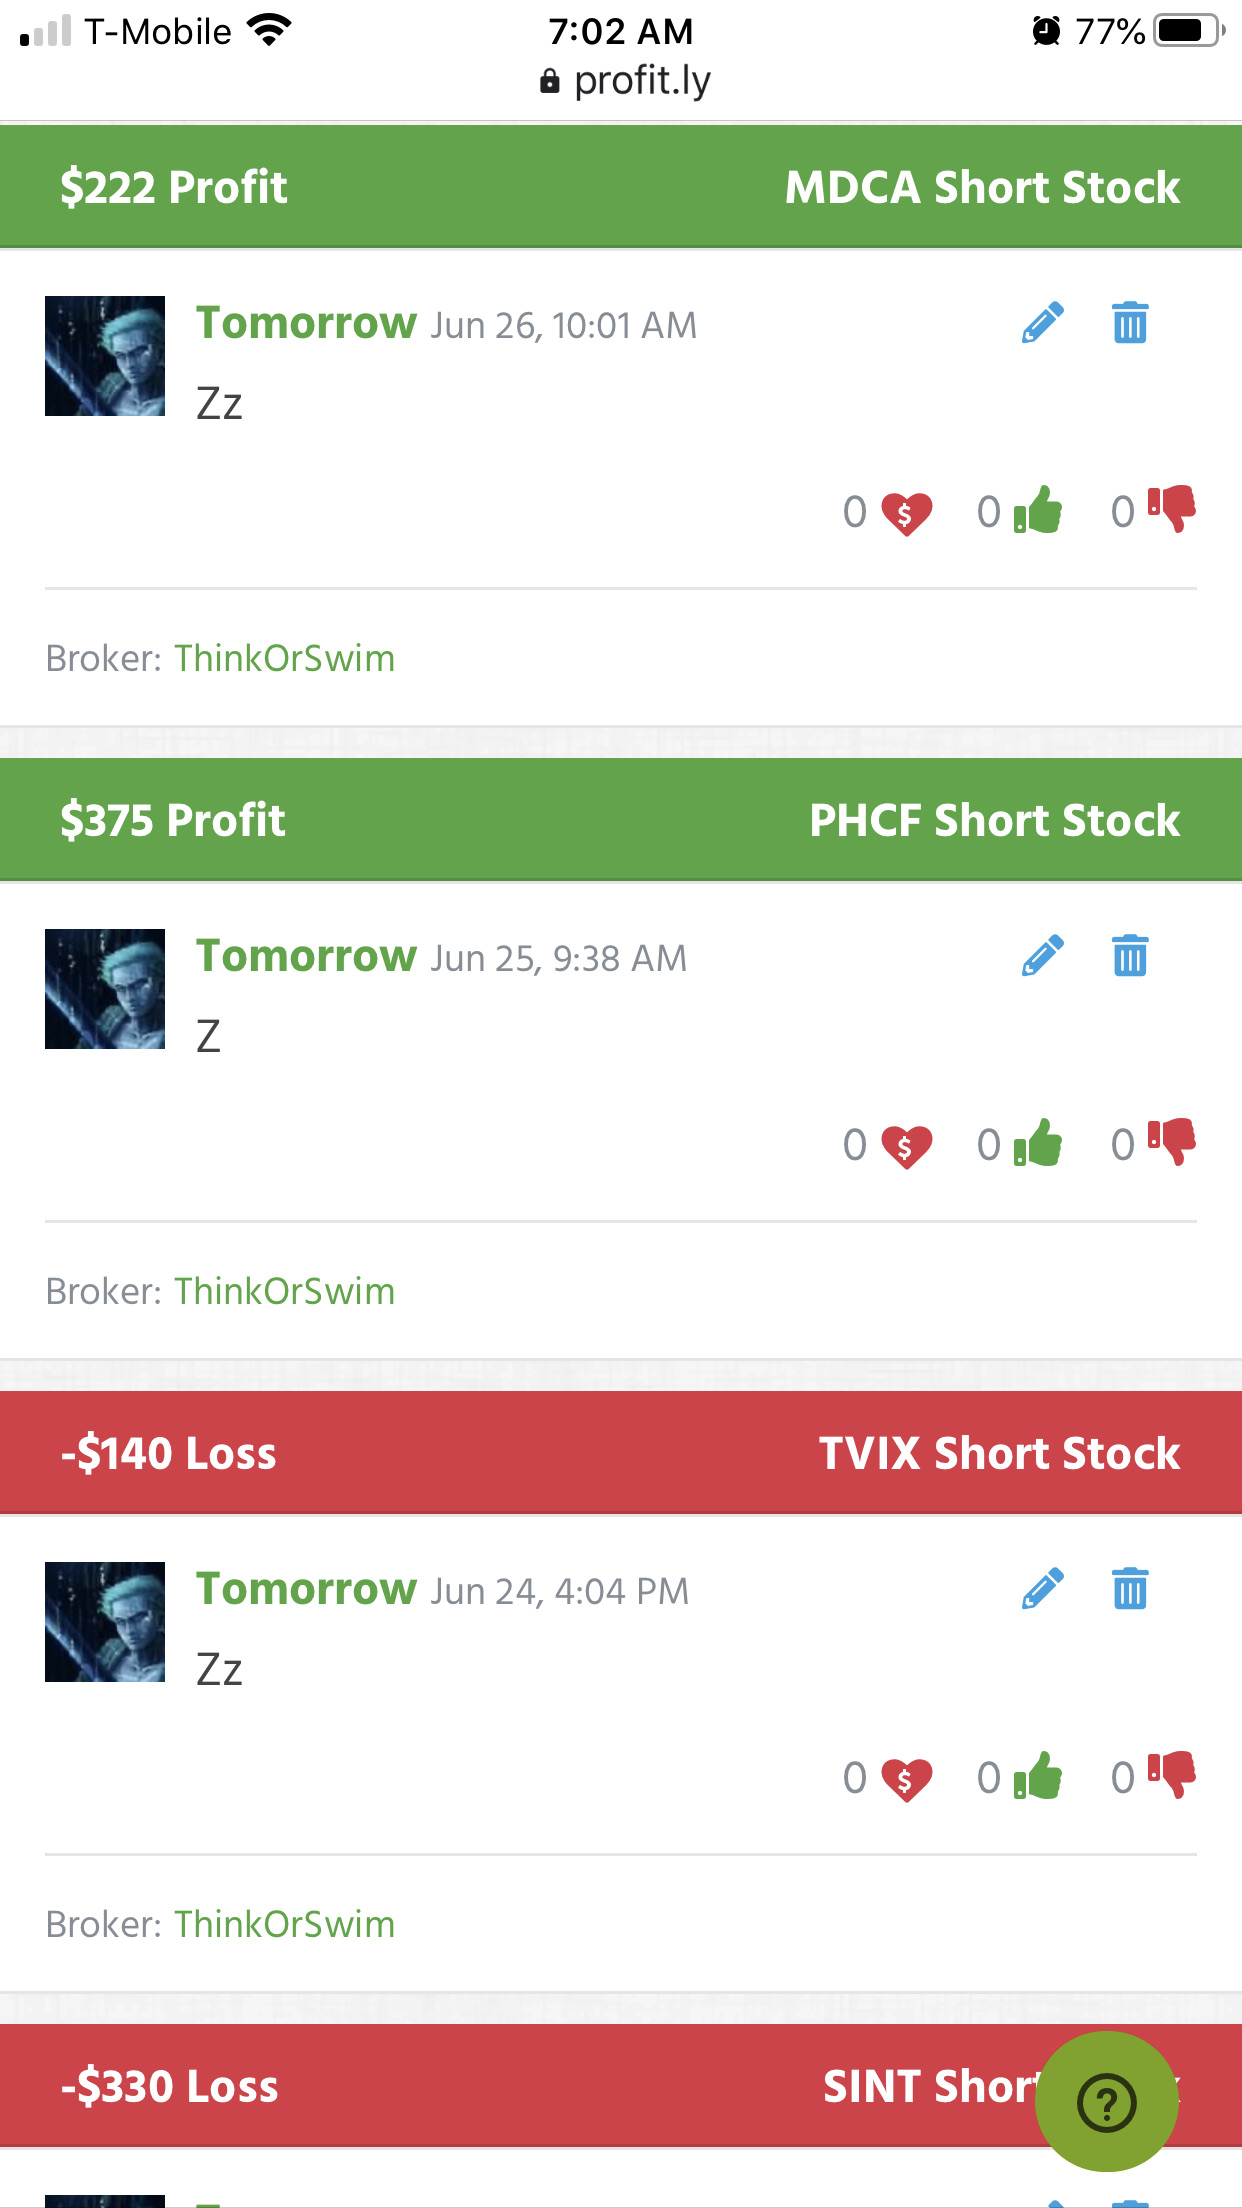Image resolution: width=1242 pixels, height=2208 pixels.
Task: Open ThinkOrSwim broker link under MDCA trade
Action: (285, 658)
